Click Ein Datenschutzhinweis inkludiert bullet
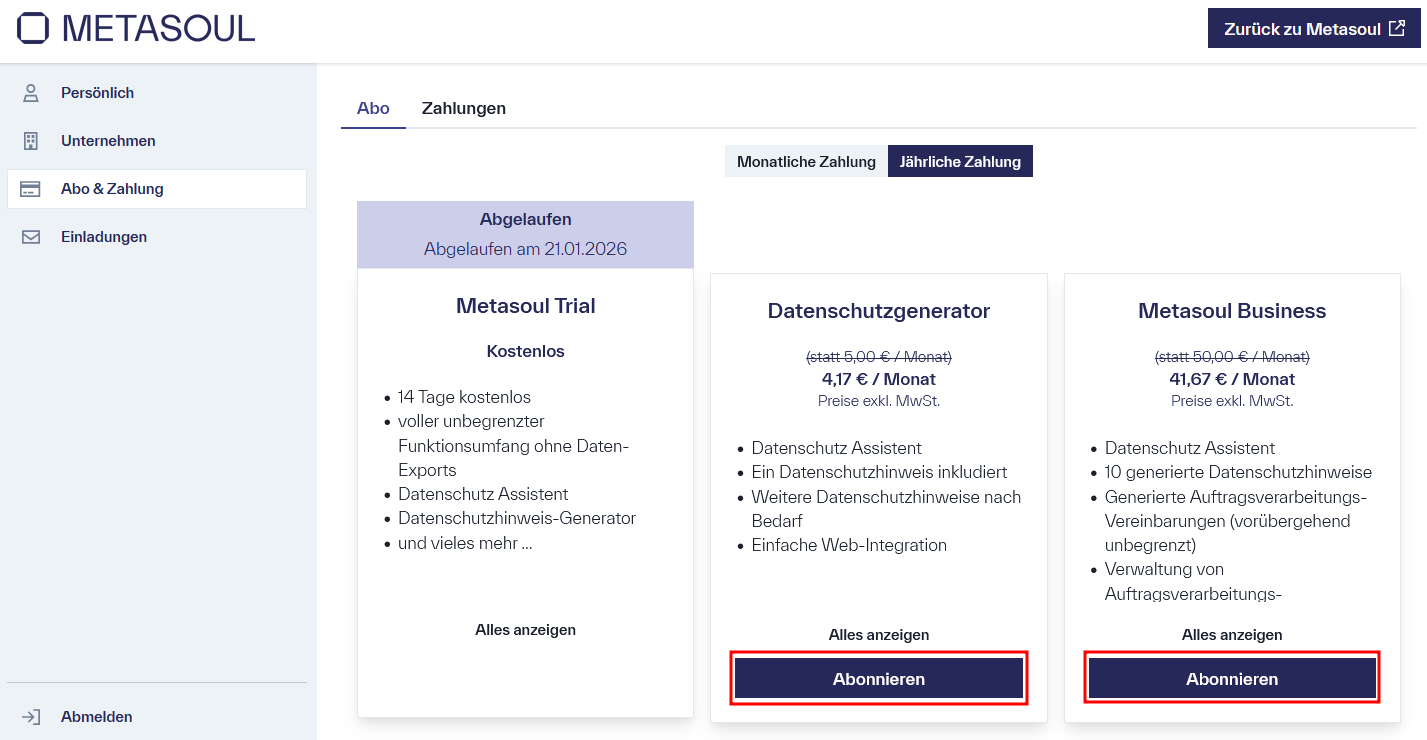This screenshot has width=1427, height=740. click(x=879, y=472)
